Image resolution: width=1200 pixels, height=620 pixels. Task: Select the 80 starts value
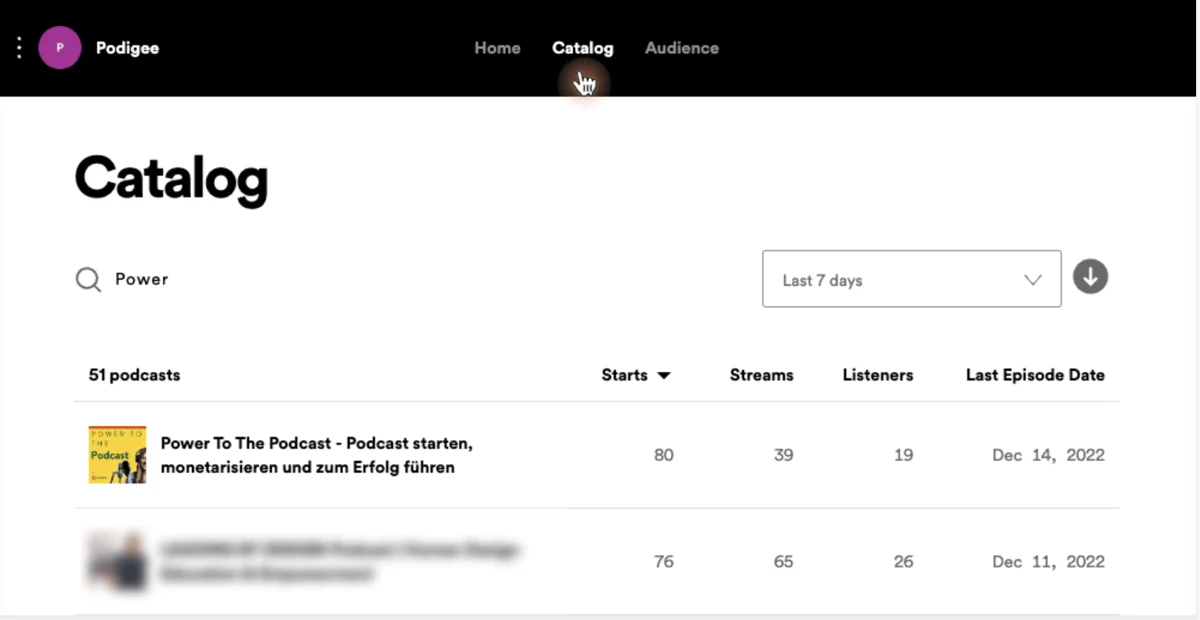tap(664, 455)
